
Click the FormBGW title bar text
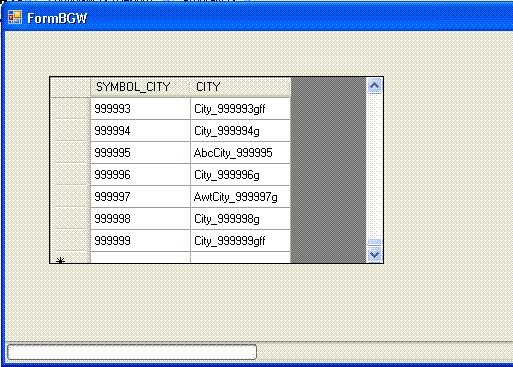57,18
